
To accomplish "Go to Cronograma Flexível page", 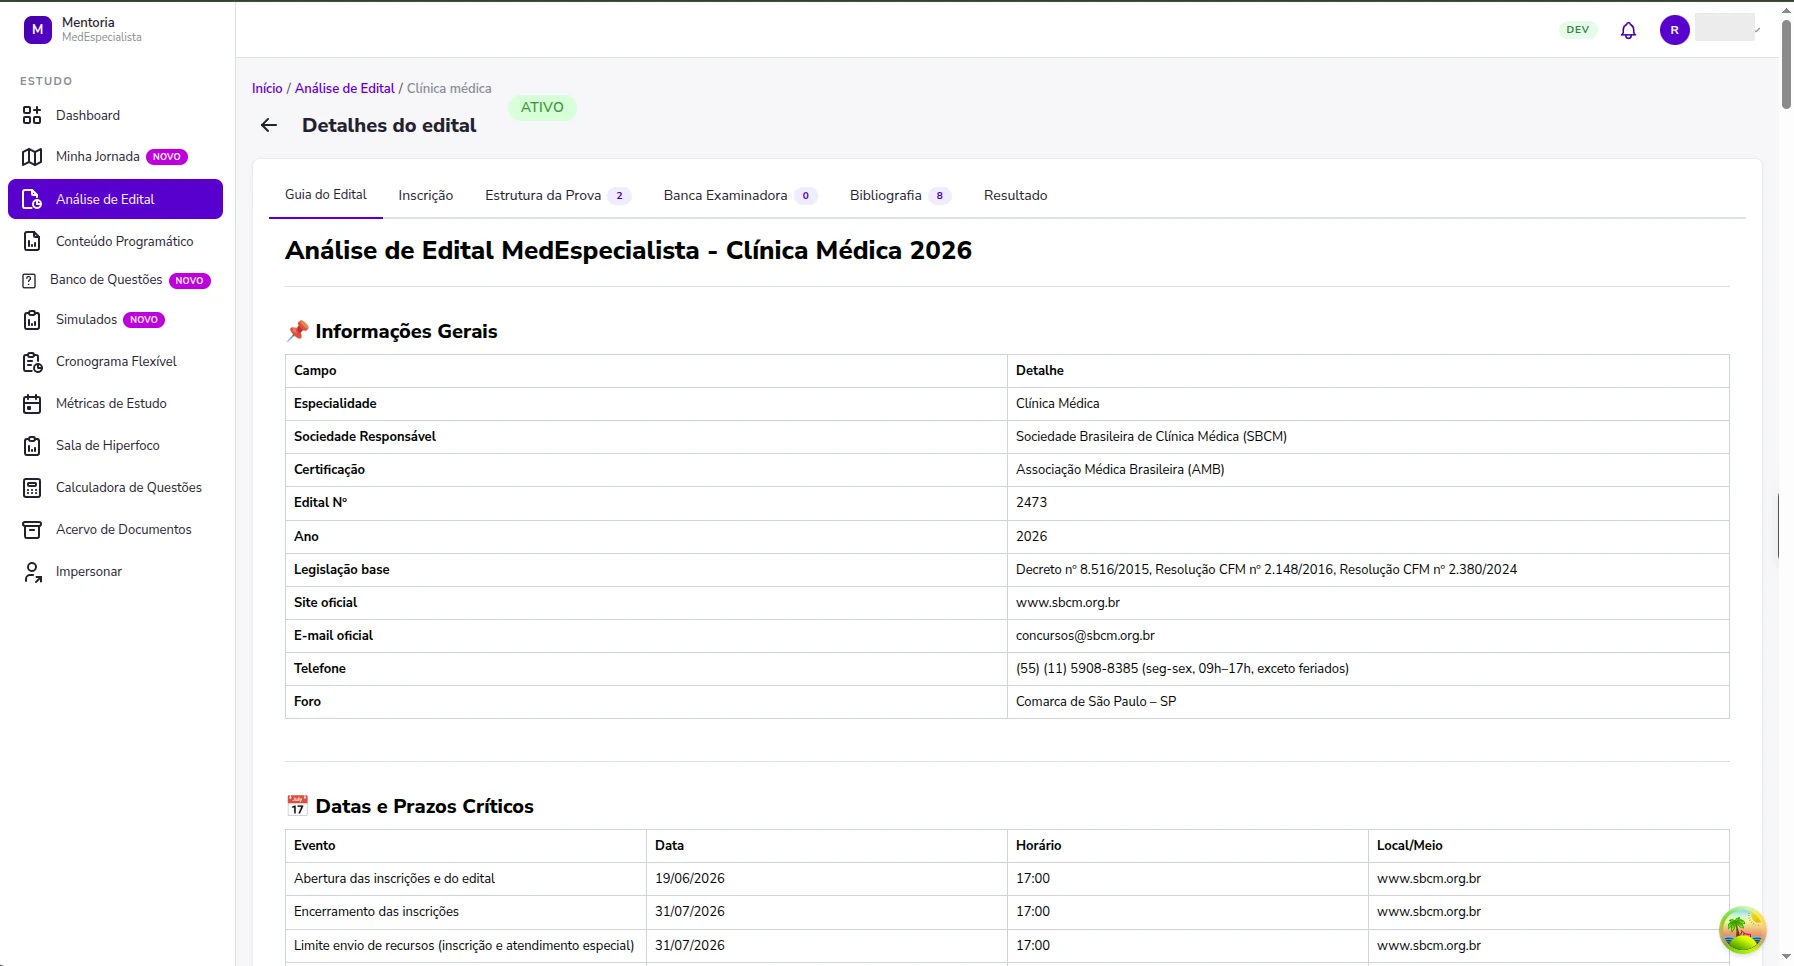I will [115, 362].
